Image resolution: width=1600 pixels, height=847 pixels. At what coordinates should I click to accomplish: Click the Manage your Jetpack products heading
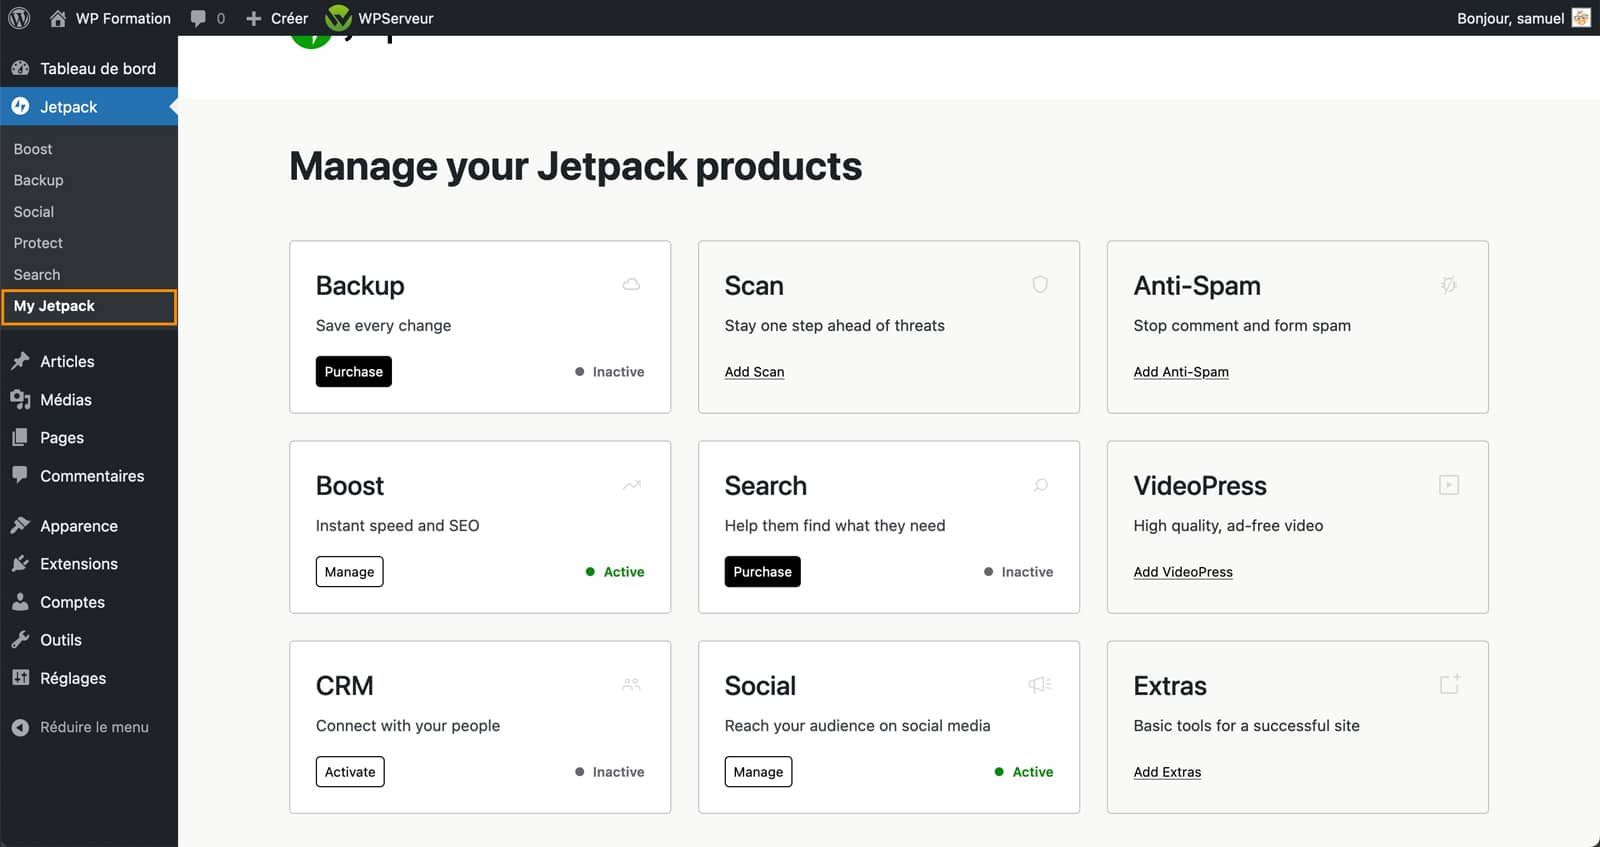point(576,166)
